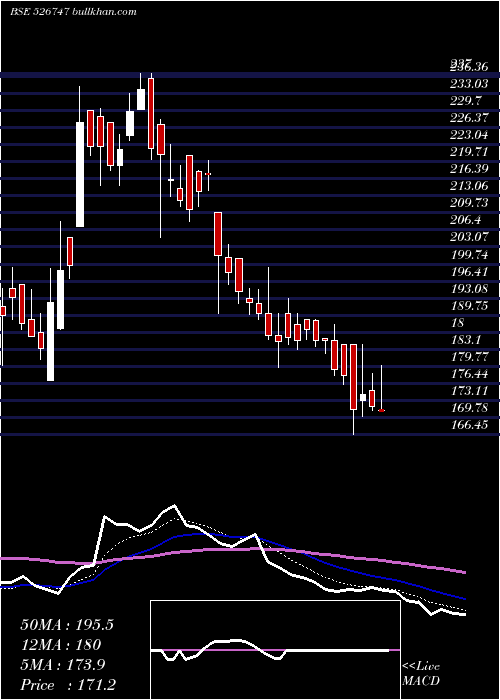Screen dimensions: 500x700
Task: Select the 166.45 axis value
Action: [469, 425]
